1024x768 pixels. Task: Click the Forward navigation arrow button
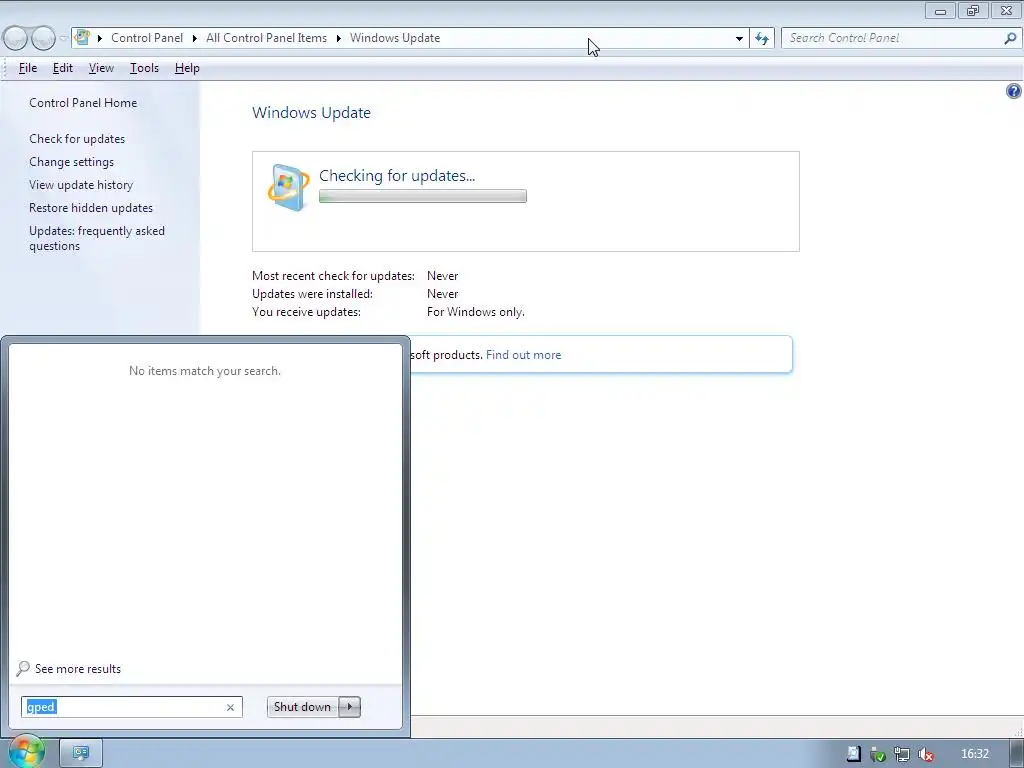[x=44, y=39]
